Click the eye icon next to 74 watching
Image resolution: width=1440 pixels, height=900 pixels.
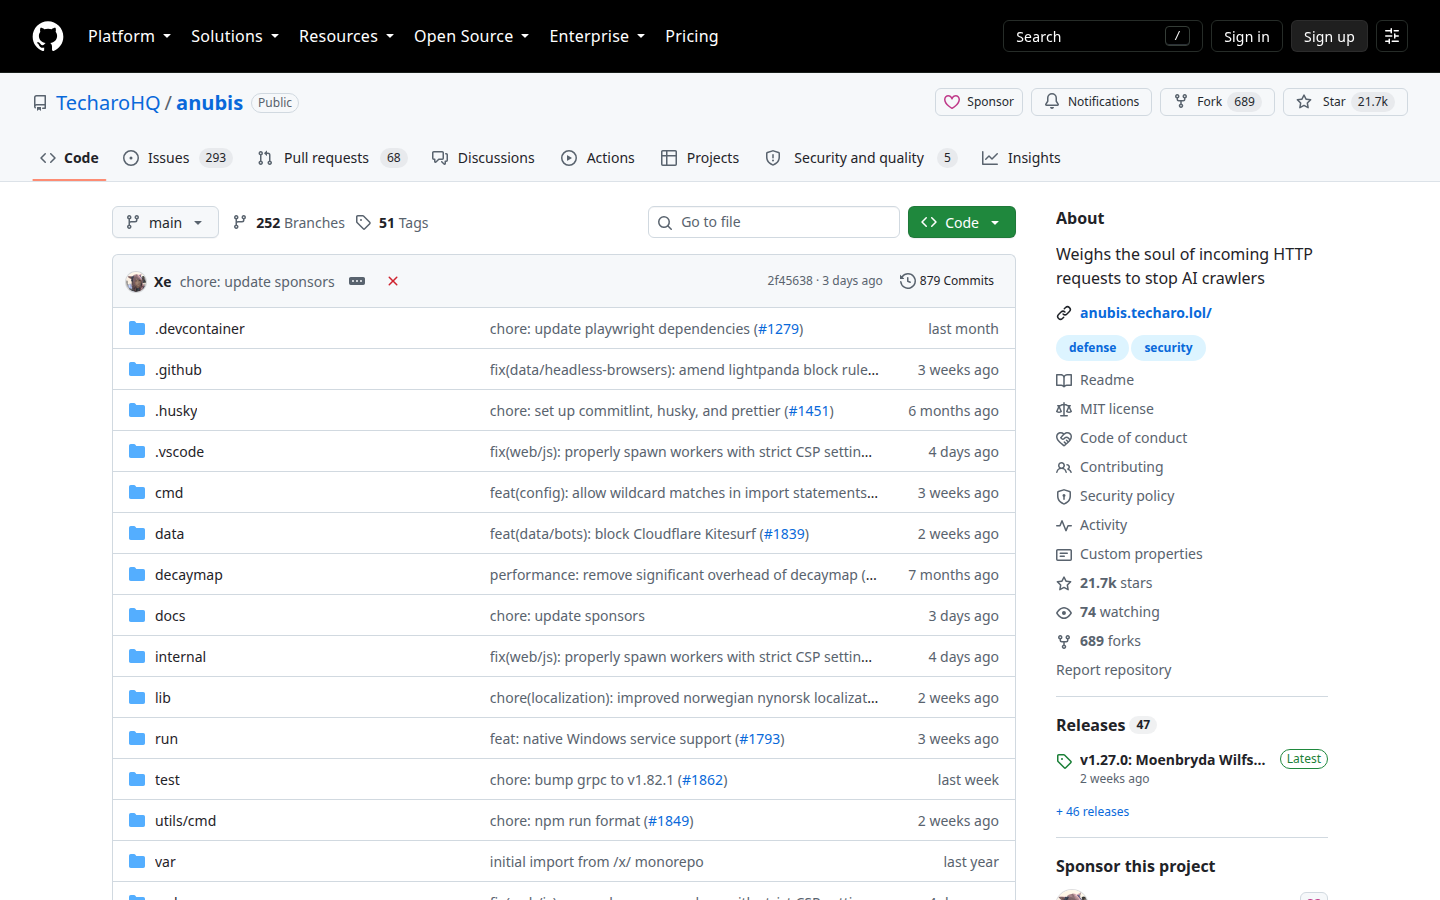tap(1064, 612)
